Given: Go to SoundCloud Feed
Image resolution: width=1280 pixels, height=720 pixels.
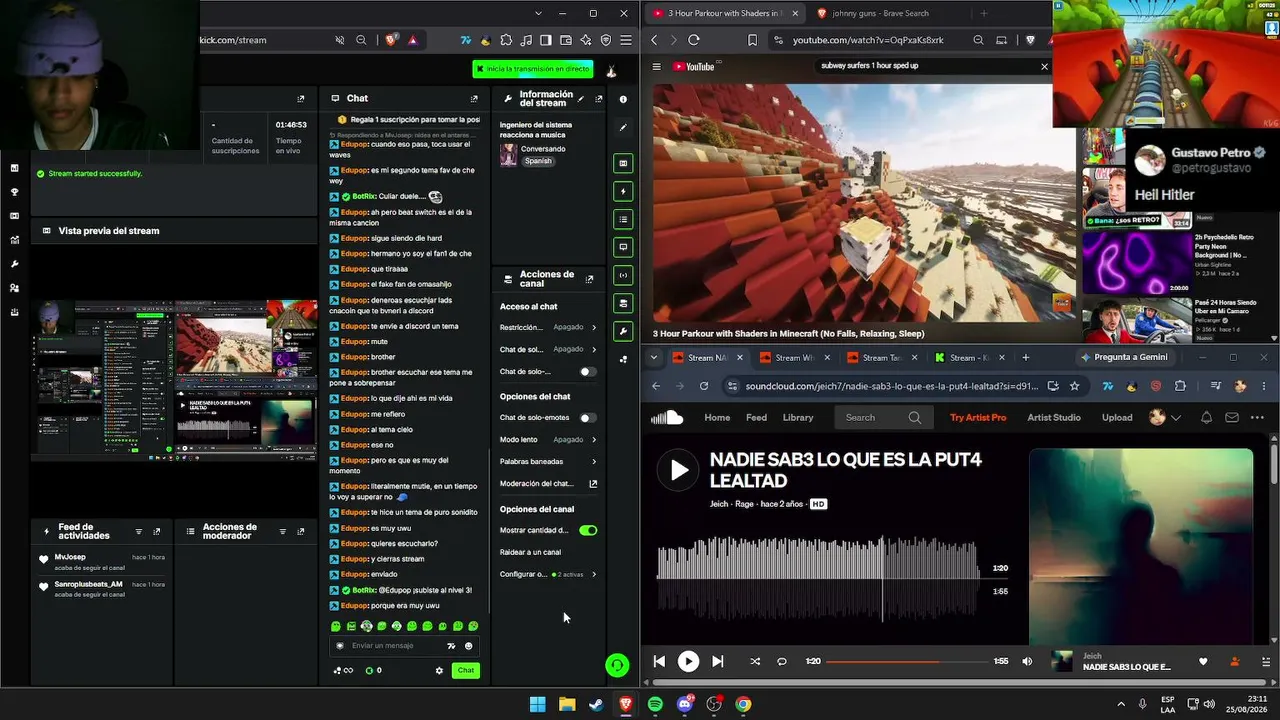Looking at the screenshot, I should tap(757, 418).
